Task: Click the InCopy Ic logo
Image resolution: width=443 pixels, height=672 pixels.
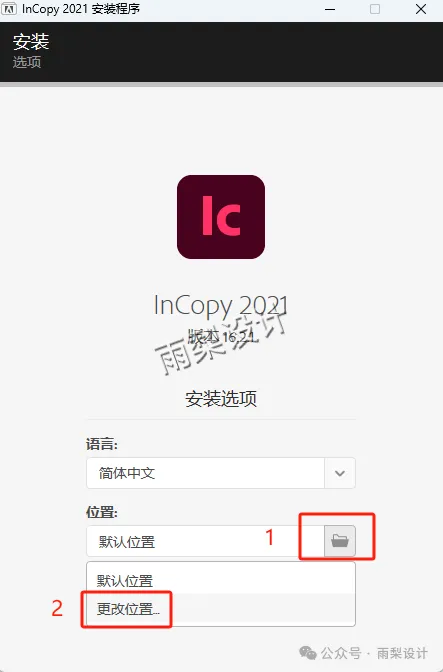Action: pyautogui.click(x=221, y=217)
